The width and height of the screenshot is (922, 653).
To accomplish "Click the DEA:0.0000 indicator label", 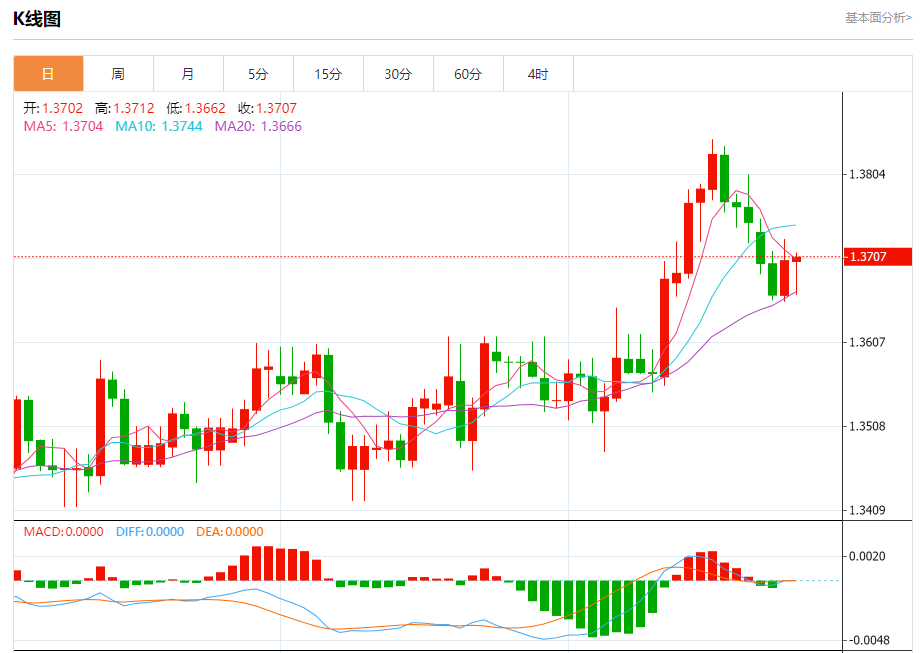I will (x=230, y=532).
